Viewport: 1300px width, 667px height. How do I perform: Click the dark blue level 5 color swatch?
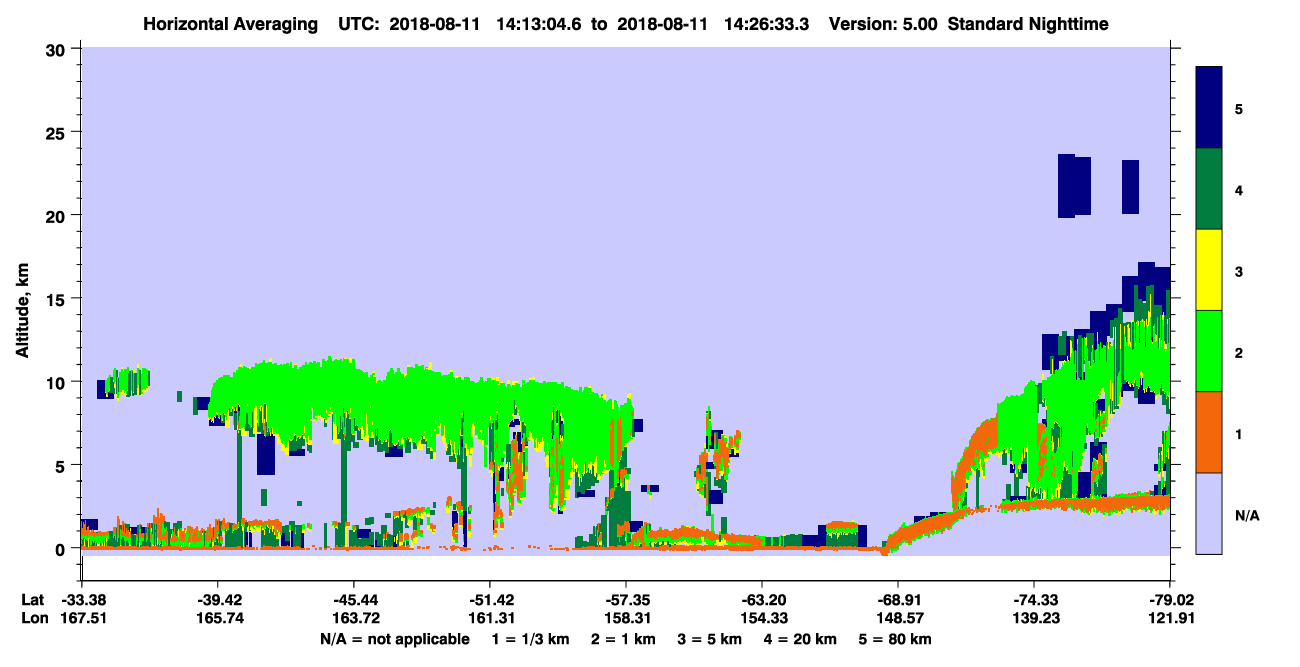coord(1209,107)
